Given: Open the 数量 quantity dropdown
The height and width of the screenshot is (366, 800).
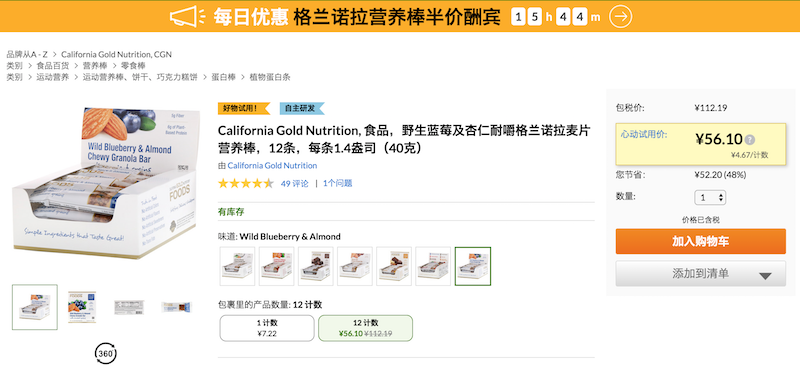Looking at the screenshot, I should pyautogui.click(x=710, y=198).
